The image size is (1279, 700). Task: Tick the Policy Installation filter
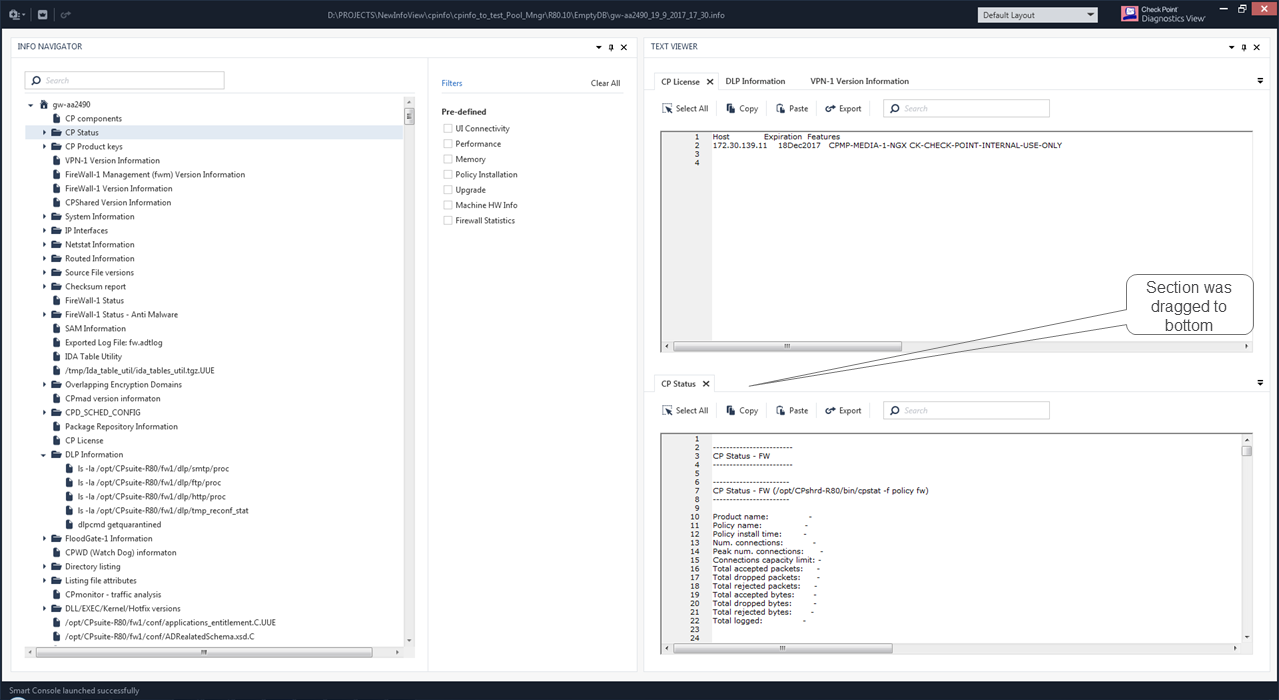pos(448,174)
